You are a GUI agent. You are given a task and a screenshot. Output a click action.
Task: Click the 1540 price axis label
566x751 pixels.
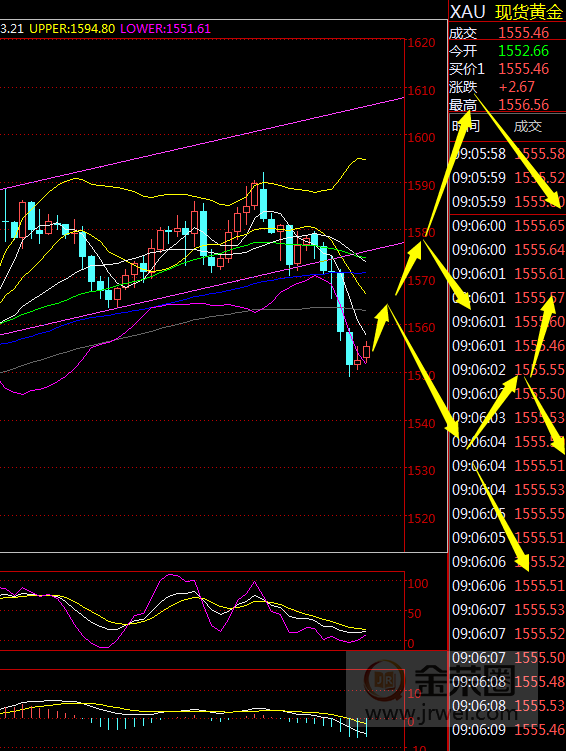[x=421, y=423]
